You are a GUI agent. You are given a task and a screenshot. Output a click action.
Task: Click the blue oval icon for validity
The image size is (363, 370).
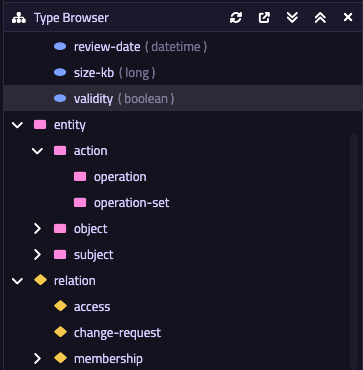click(60, 99)
